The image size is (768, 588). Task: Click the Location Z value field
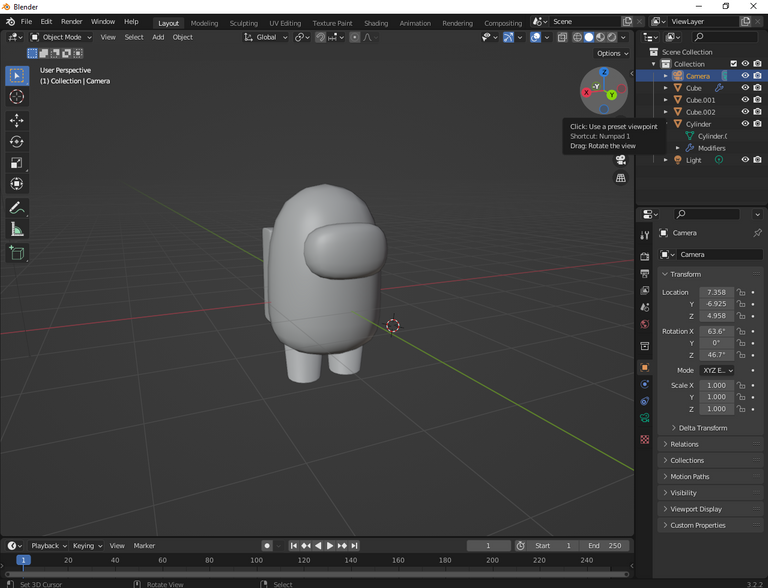click(717, 316)
